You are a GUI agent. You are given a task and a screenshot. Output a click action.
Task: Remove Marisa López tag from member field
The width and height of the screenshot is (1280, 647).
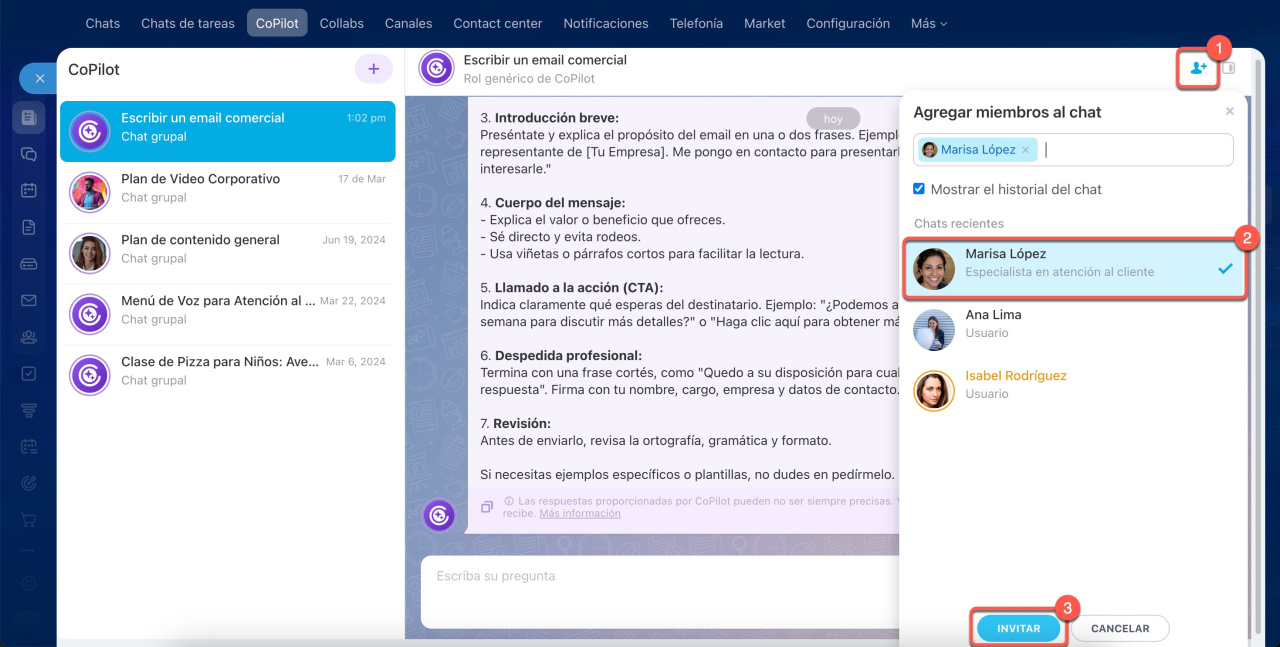point(1025,150)
